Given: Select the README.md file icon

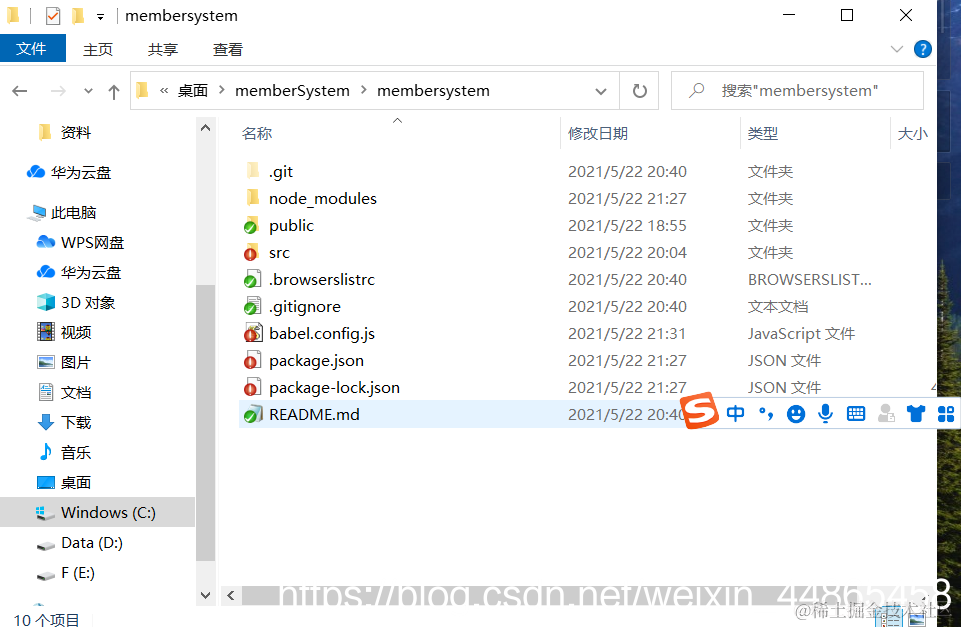Looking at the screenshot, I should [253, 414].
